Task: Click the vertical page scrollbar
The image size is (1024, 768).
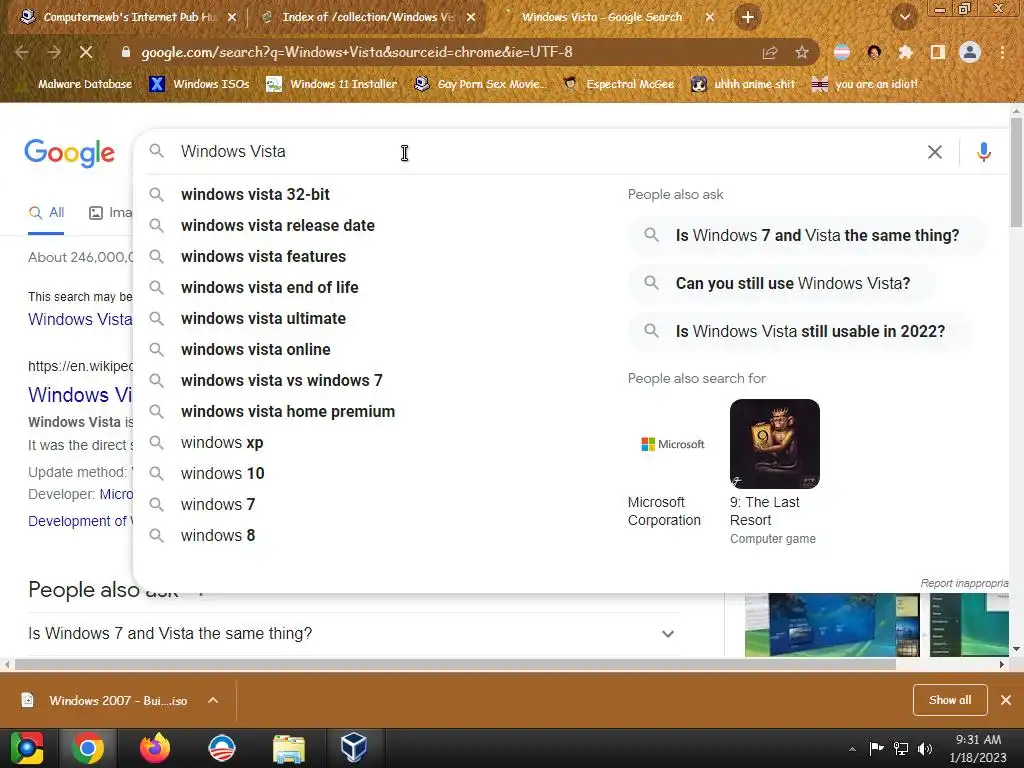Action: [1016, 173]
